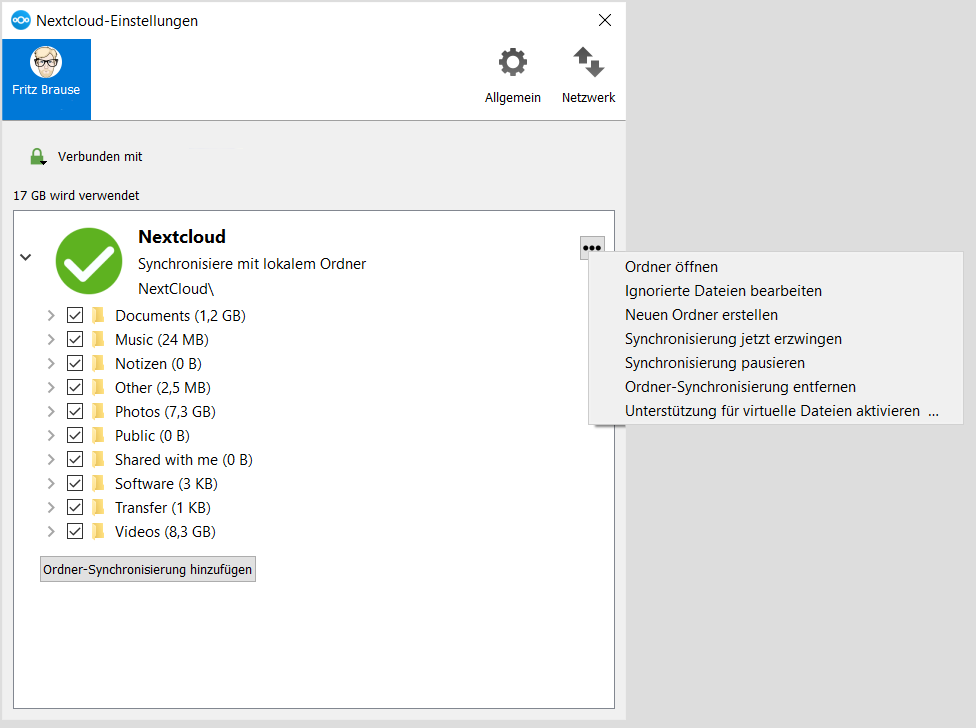Select the Software (3 KB) row
976x728 pixels.
tap(166, 483)
